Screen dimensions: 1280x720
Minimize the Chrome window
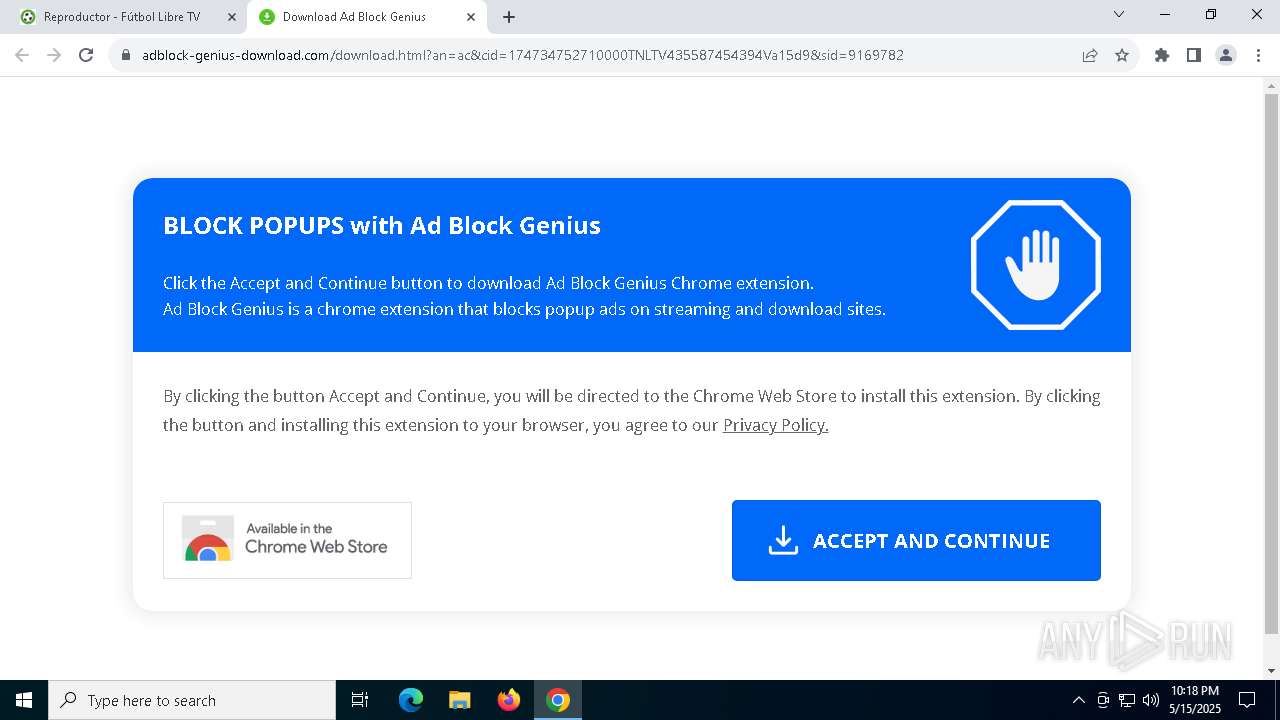tap(1165, 15)
